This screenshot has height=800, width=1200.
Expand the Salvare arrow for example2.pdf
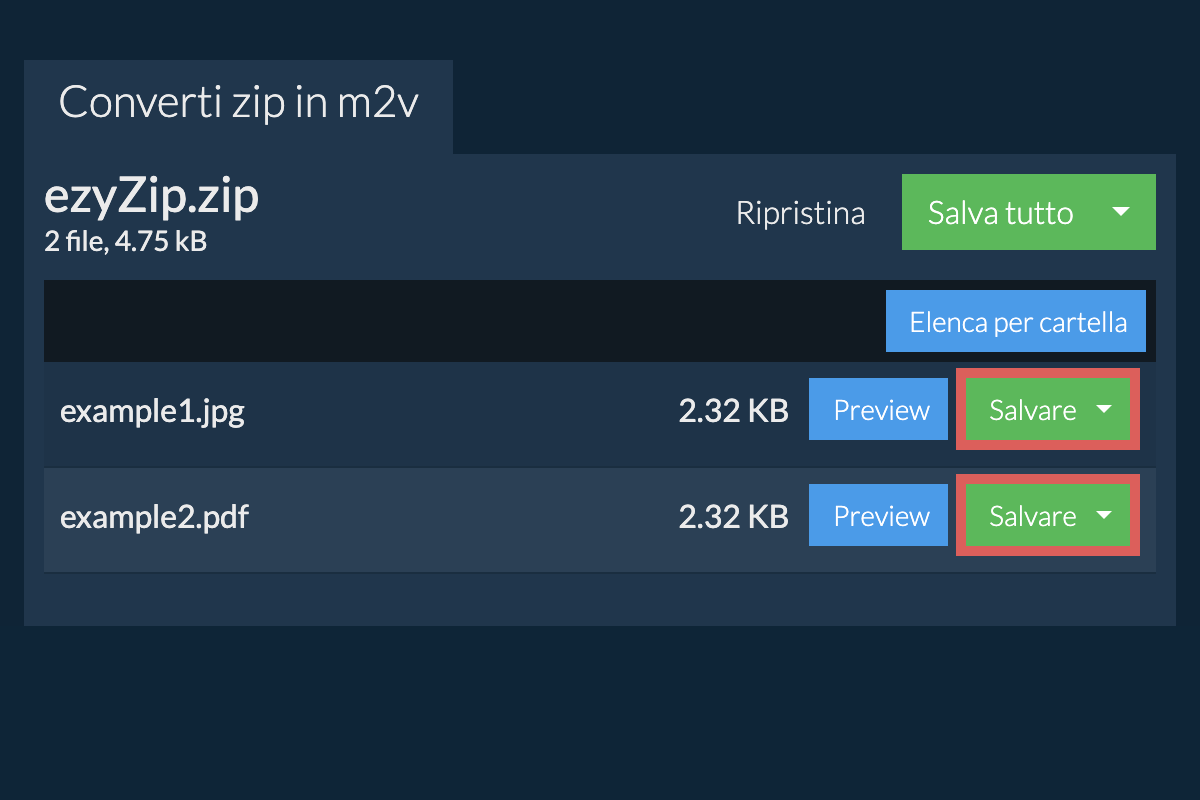pyautogui.click(x=1104, y=516)
